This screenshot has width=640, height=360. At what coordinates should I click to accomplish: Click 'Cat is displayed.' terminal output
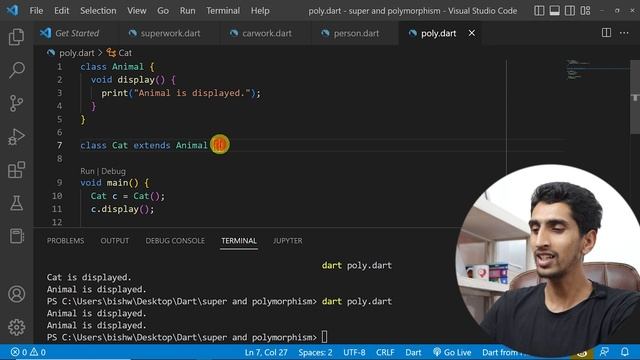(89, 277)
